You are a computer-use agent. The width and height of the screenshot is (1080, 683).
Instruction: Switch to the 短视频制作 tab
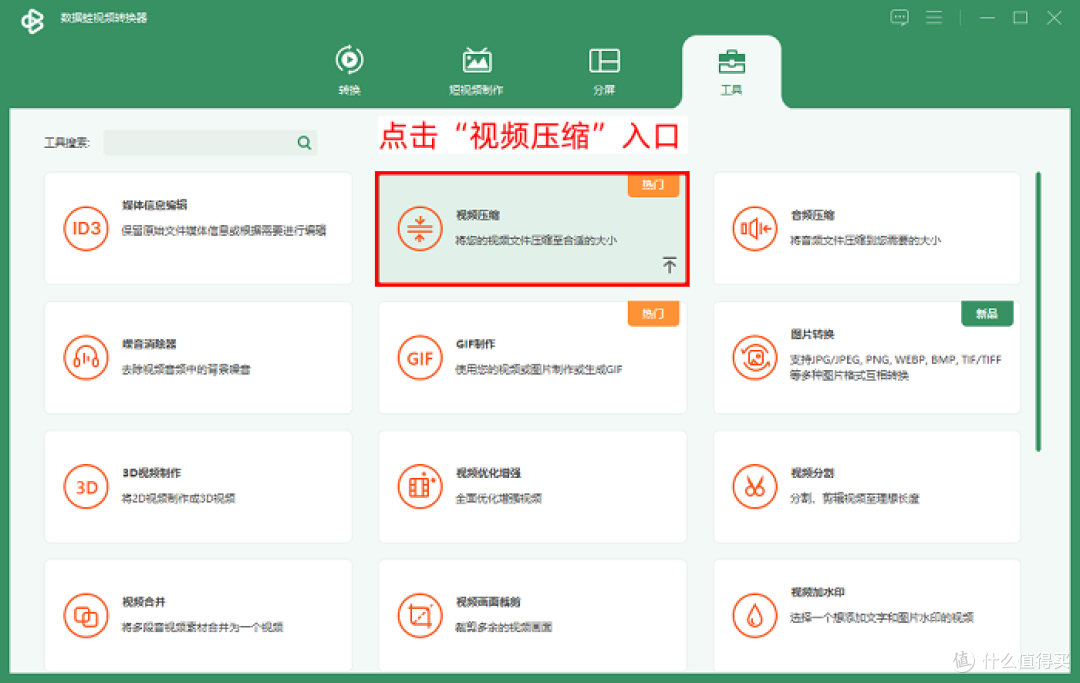pyautogui.click(x=477, y=70)
